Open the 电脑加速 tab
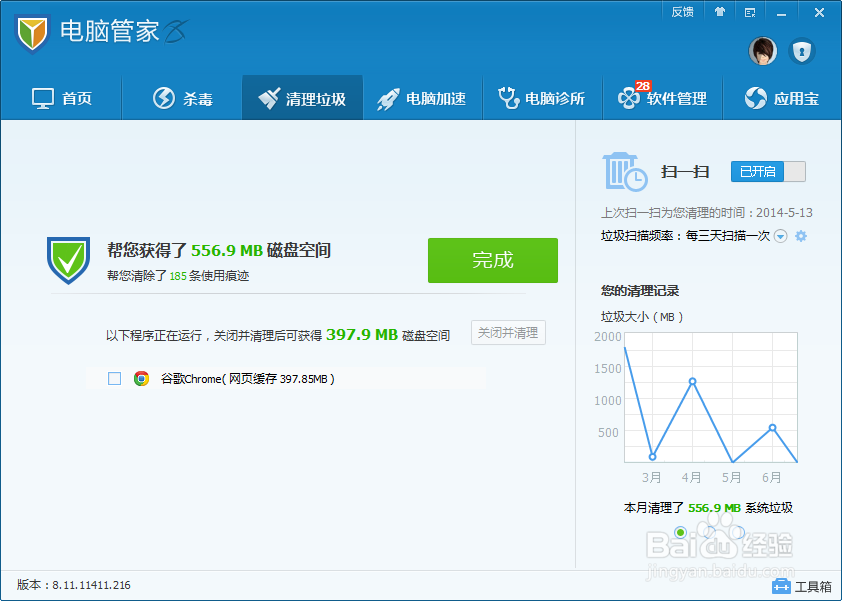 (x=423, y=98)
